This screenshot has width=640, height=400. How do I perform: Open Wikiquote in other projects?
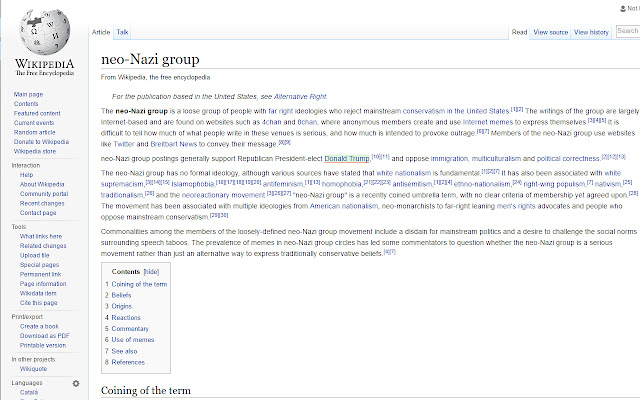pos(33,369)
